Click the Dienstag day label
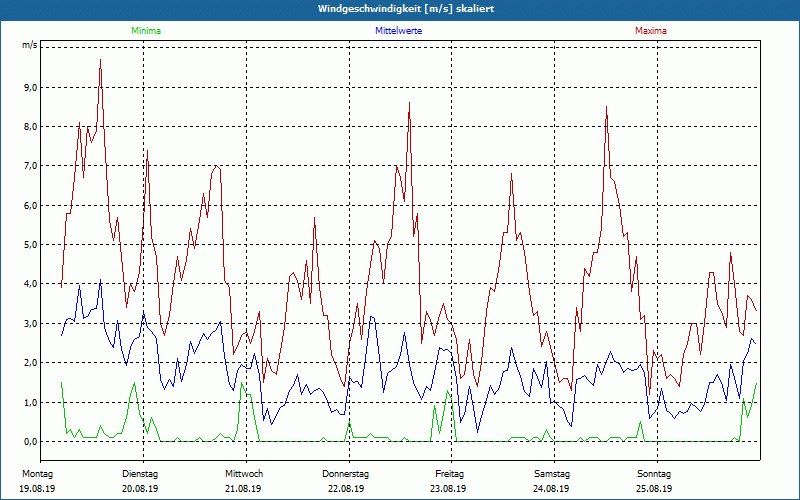 pyautogui.click(x=140, y=474)
